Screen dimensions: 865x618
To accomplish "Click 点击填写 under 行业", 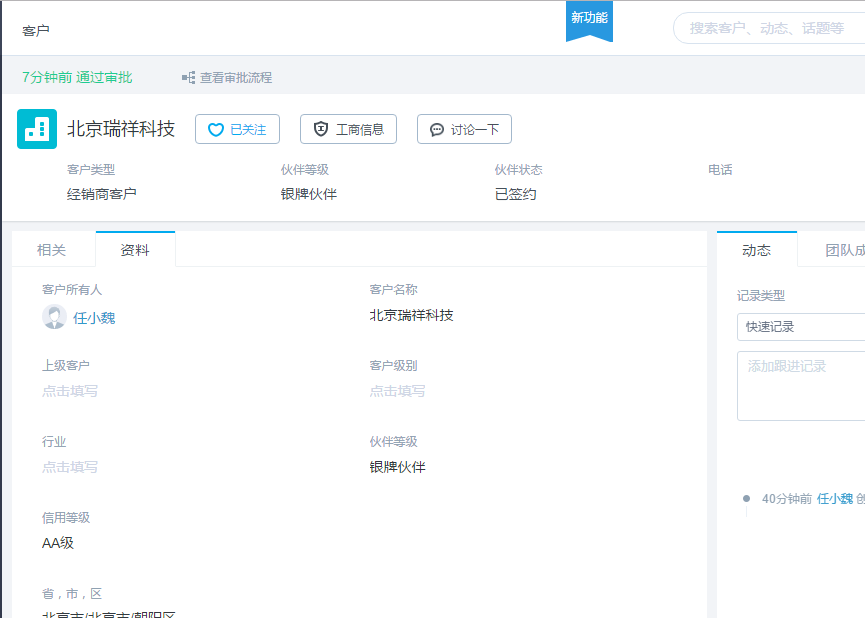I will point(70,467).
